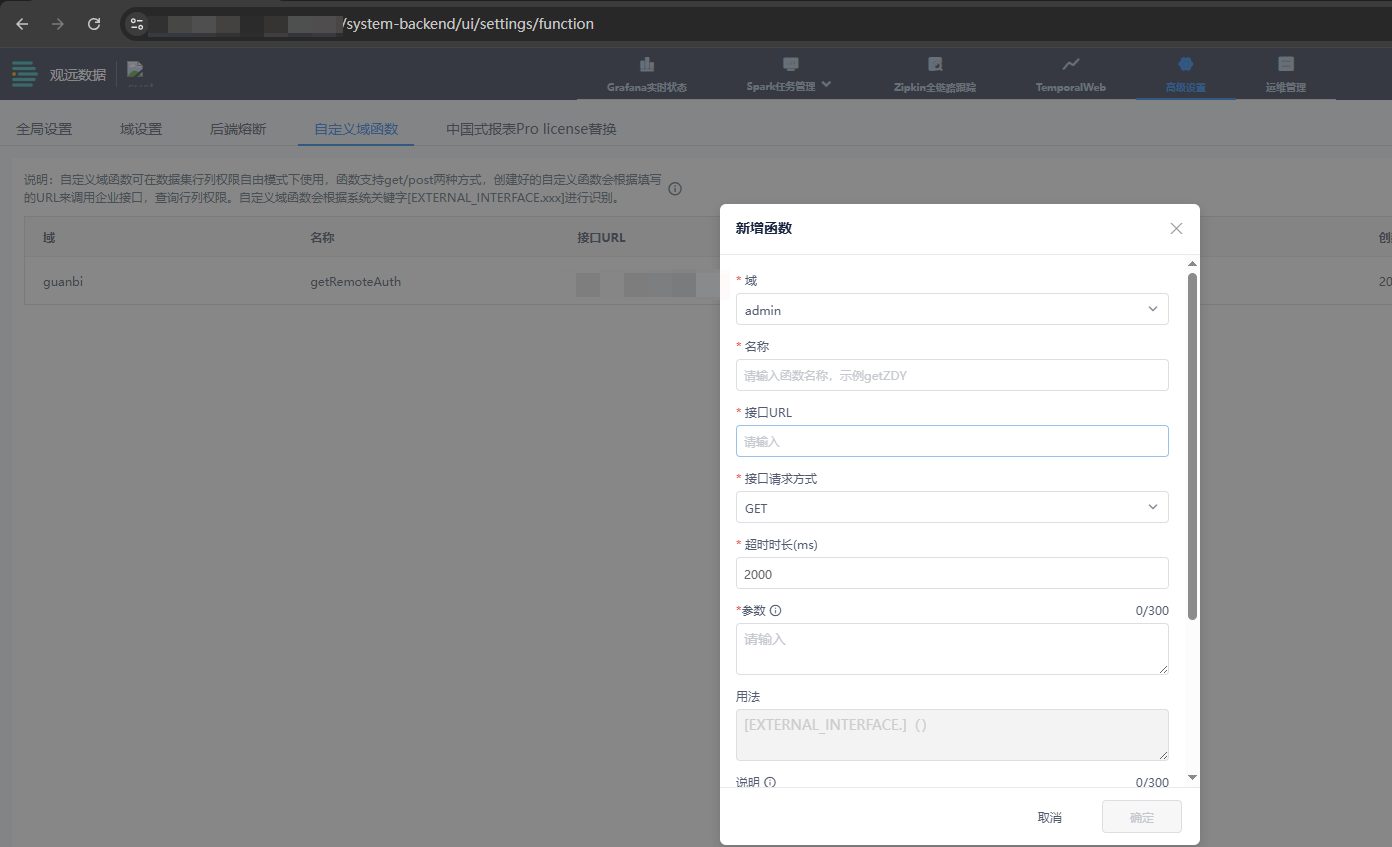Open Grafana实时状态 from top navigation
Screen dimensions: 1392x847
coord(647,76)
